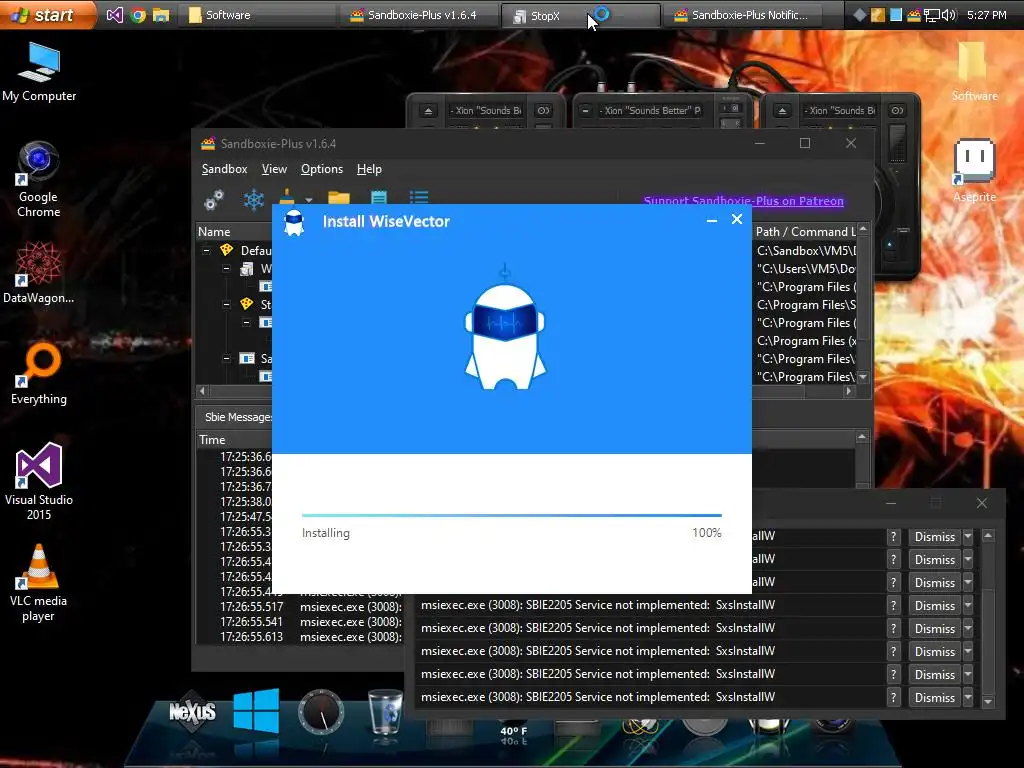
Task: Open the dropdown arrow beside the bottom Dismiss
Action: (x=968, y=697)
